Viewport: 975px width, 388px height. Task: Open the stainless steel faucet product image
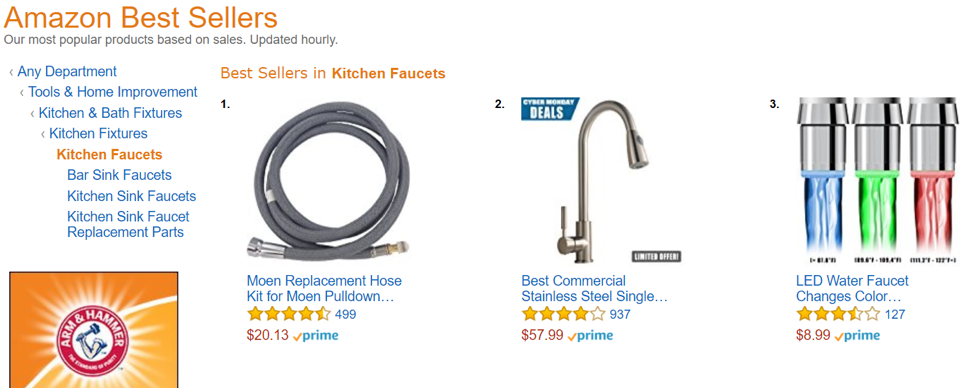pyautogui.click(x=602, y=180)
